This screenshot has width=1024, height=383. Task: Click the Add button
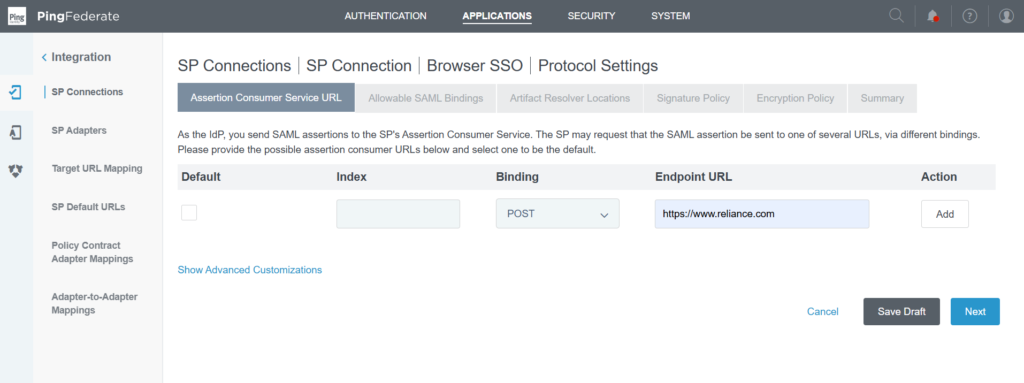click(945, 214)
